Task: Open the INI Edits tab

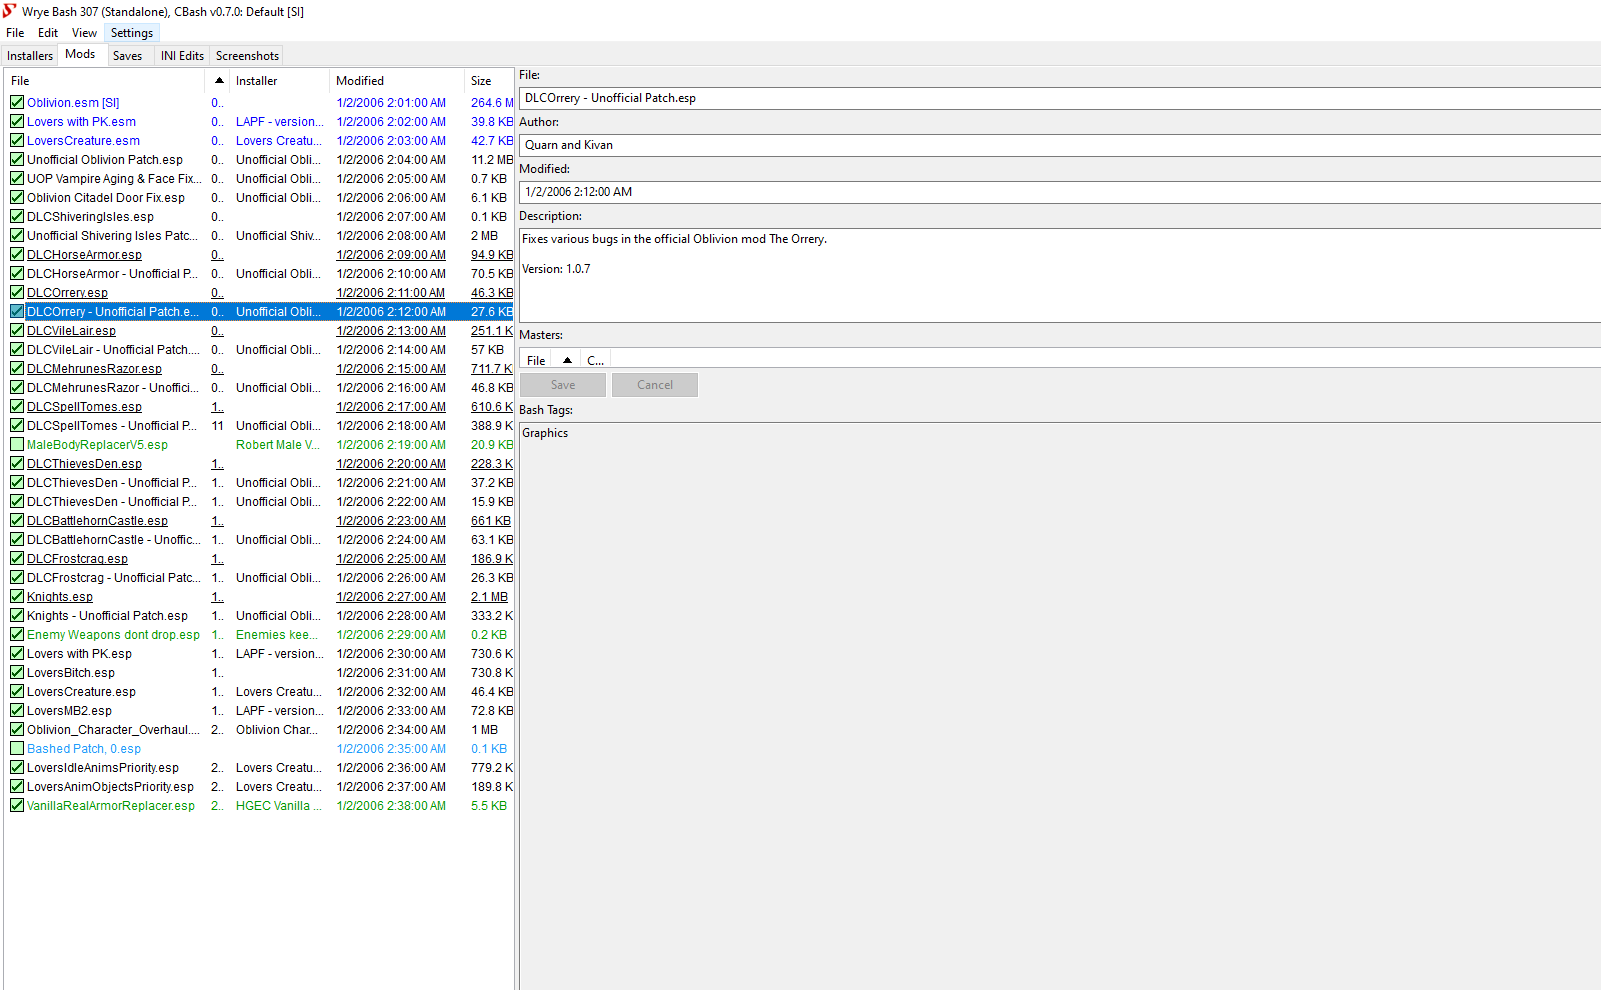Action: [x=182, y=56]
